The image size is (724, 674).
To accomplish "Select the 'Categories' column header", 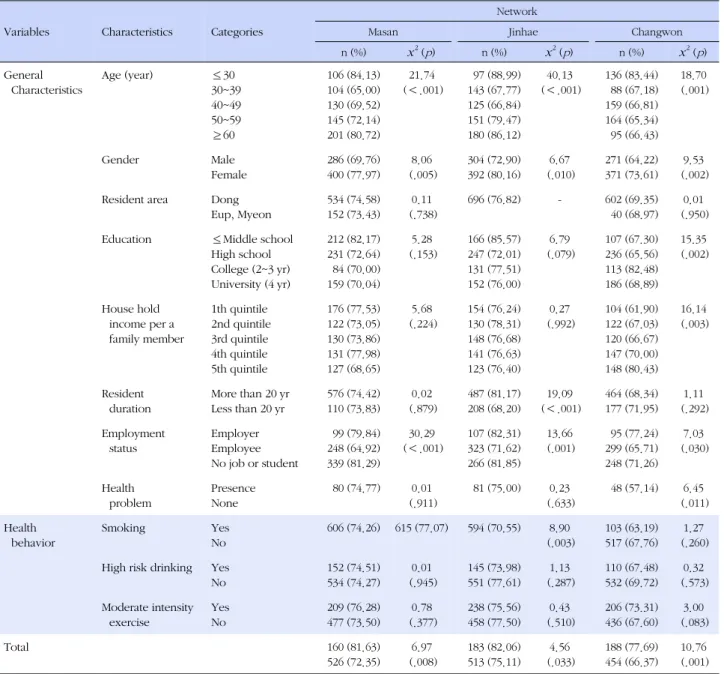I will coord(236,32).
